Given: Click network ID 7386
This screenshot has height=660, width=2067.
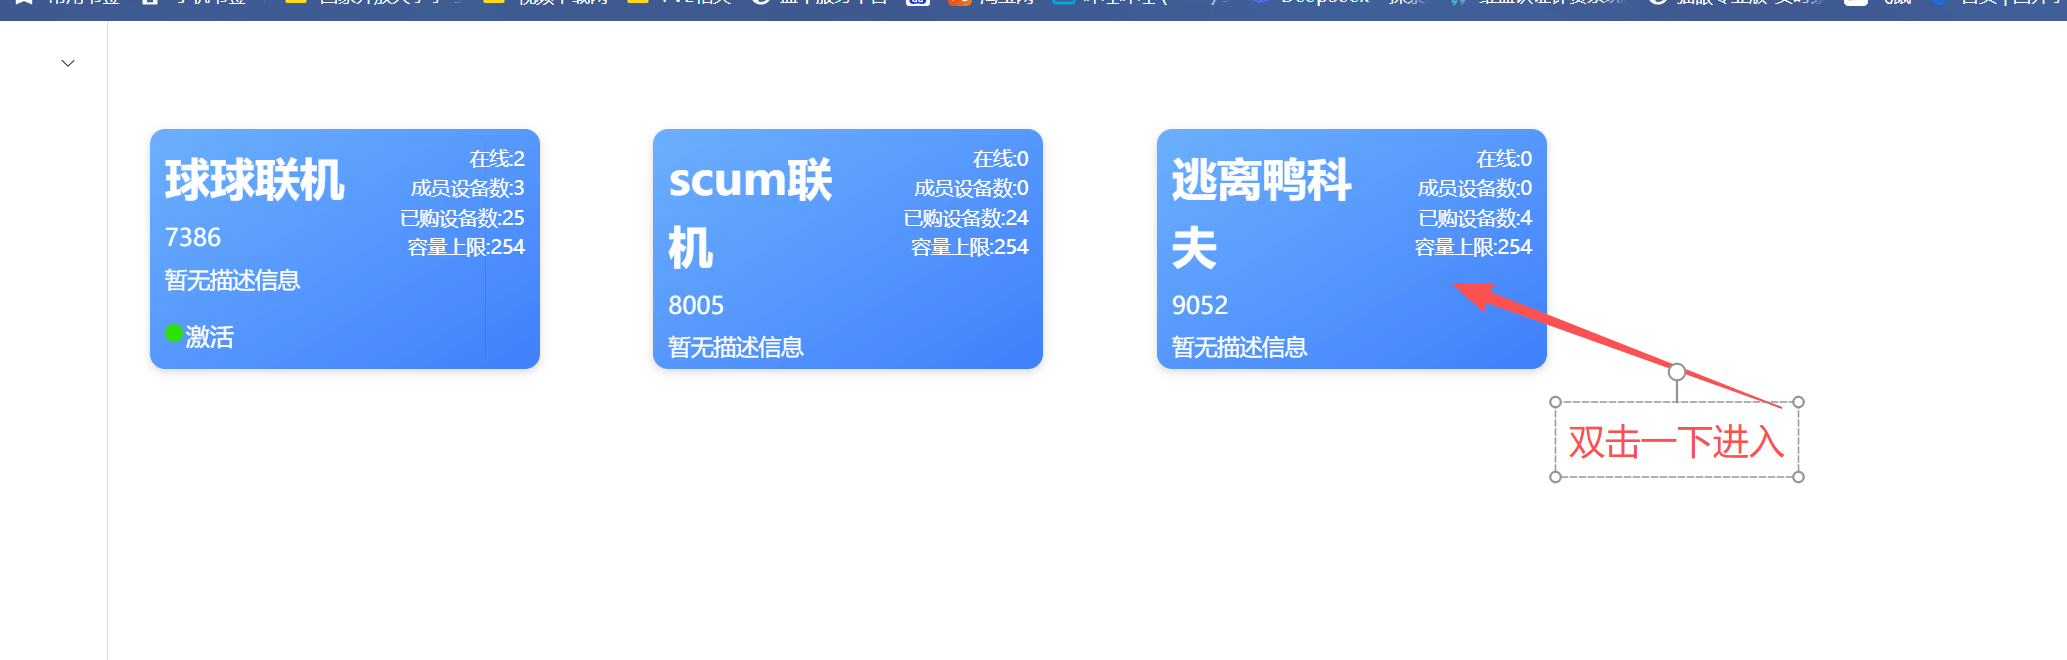Looking at the screenshot, I should click(193, 237).
